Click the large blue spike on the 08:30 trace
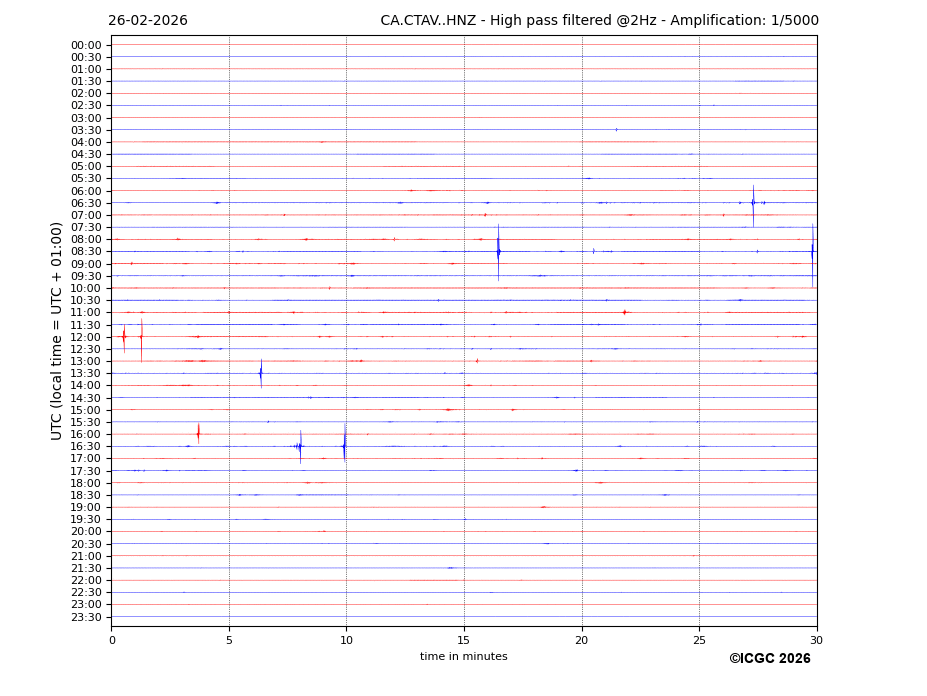The width and height of the screenshot is (927, 696). 498,251
